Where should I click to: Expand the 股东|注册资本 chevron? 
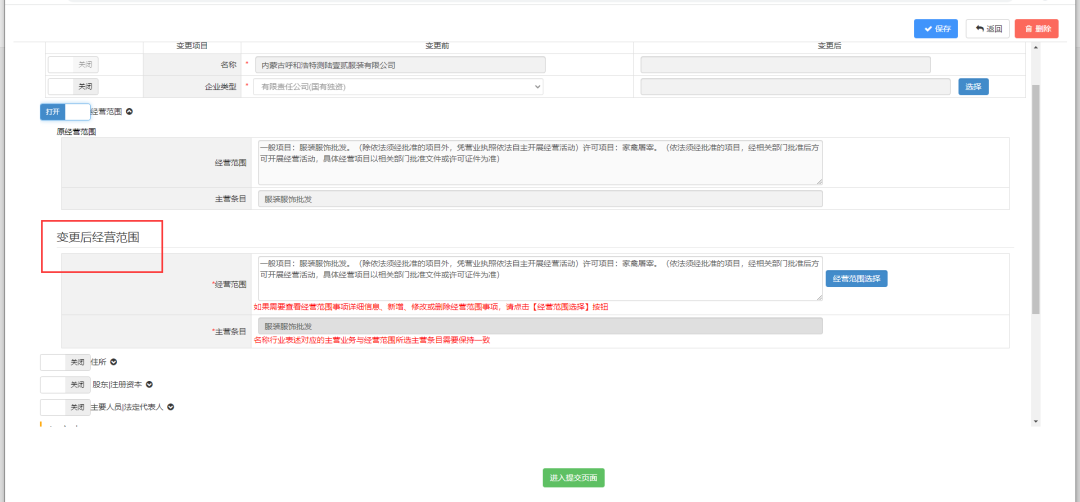149,385
